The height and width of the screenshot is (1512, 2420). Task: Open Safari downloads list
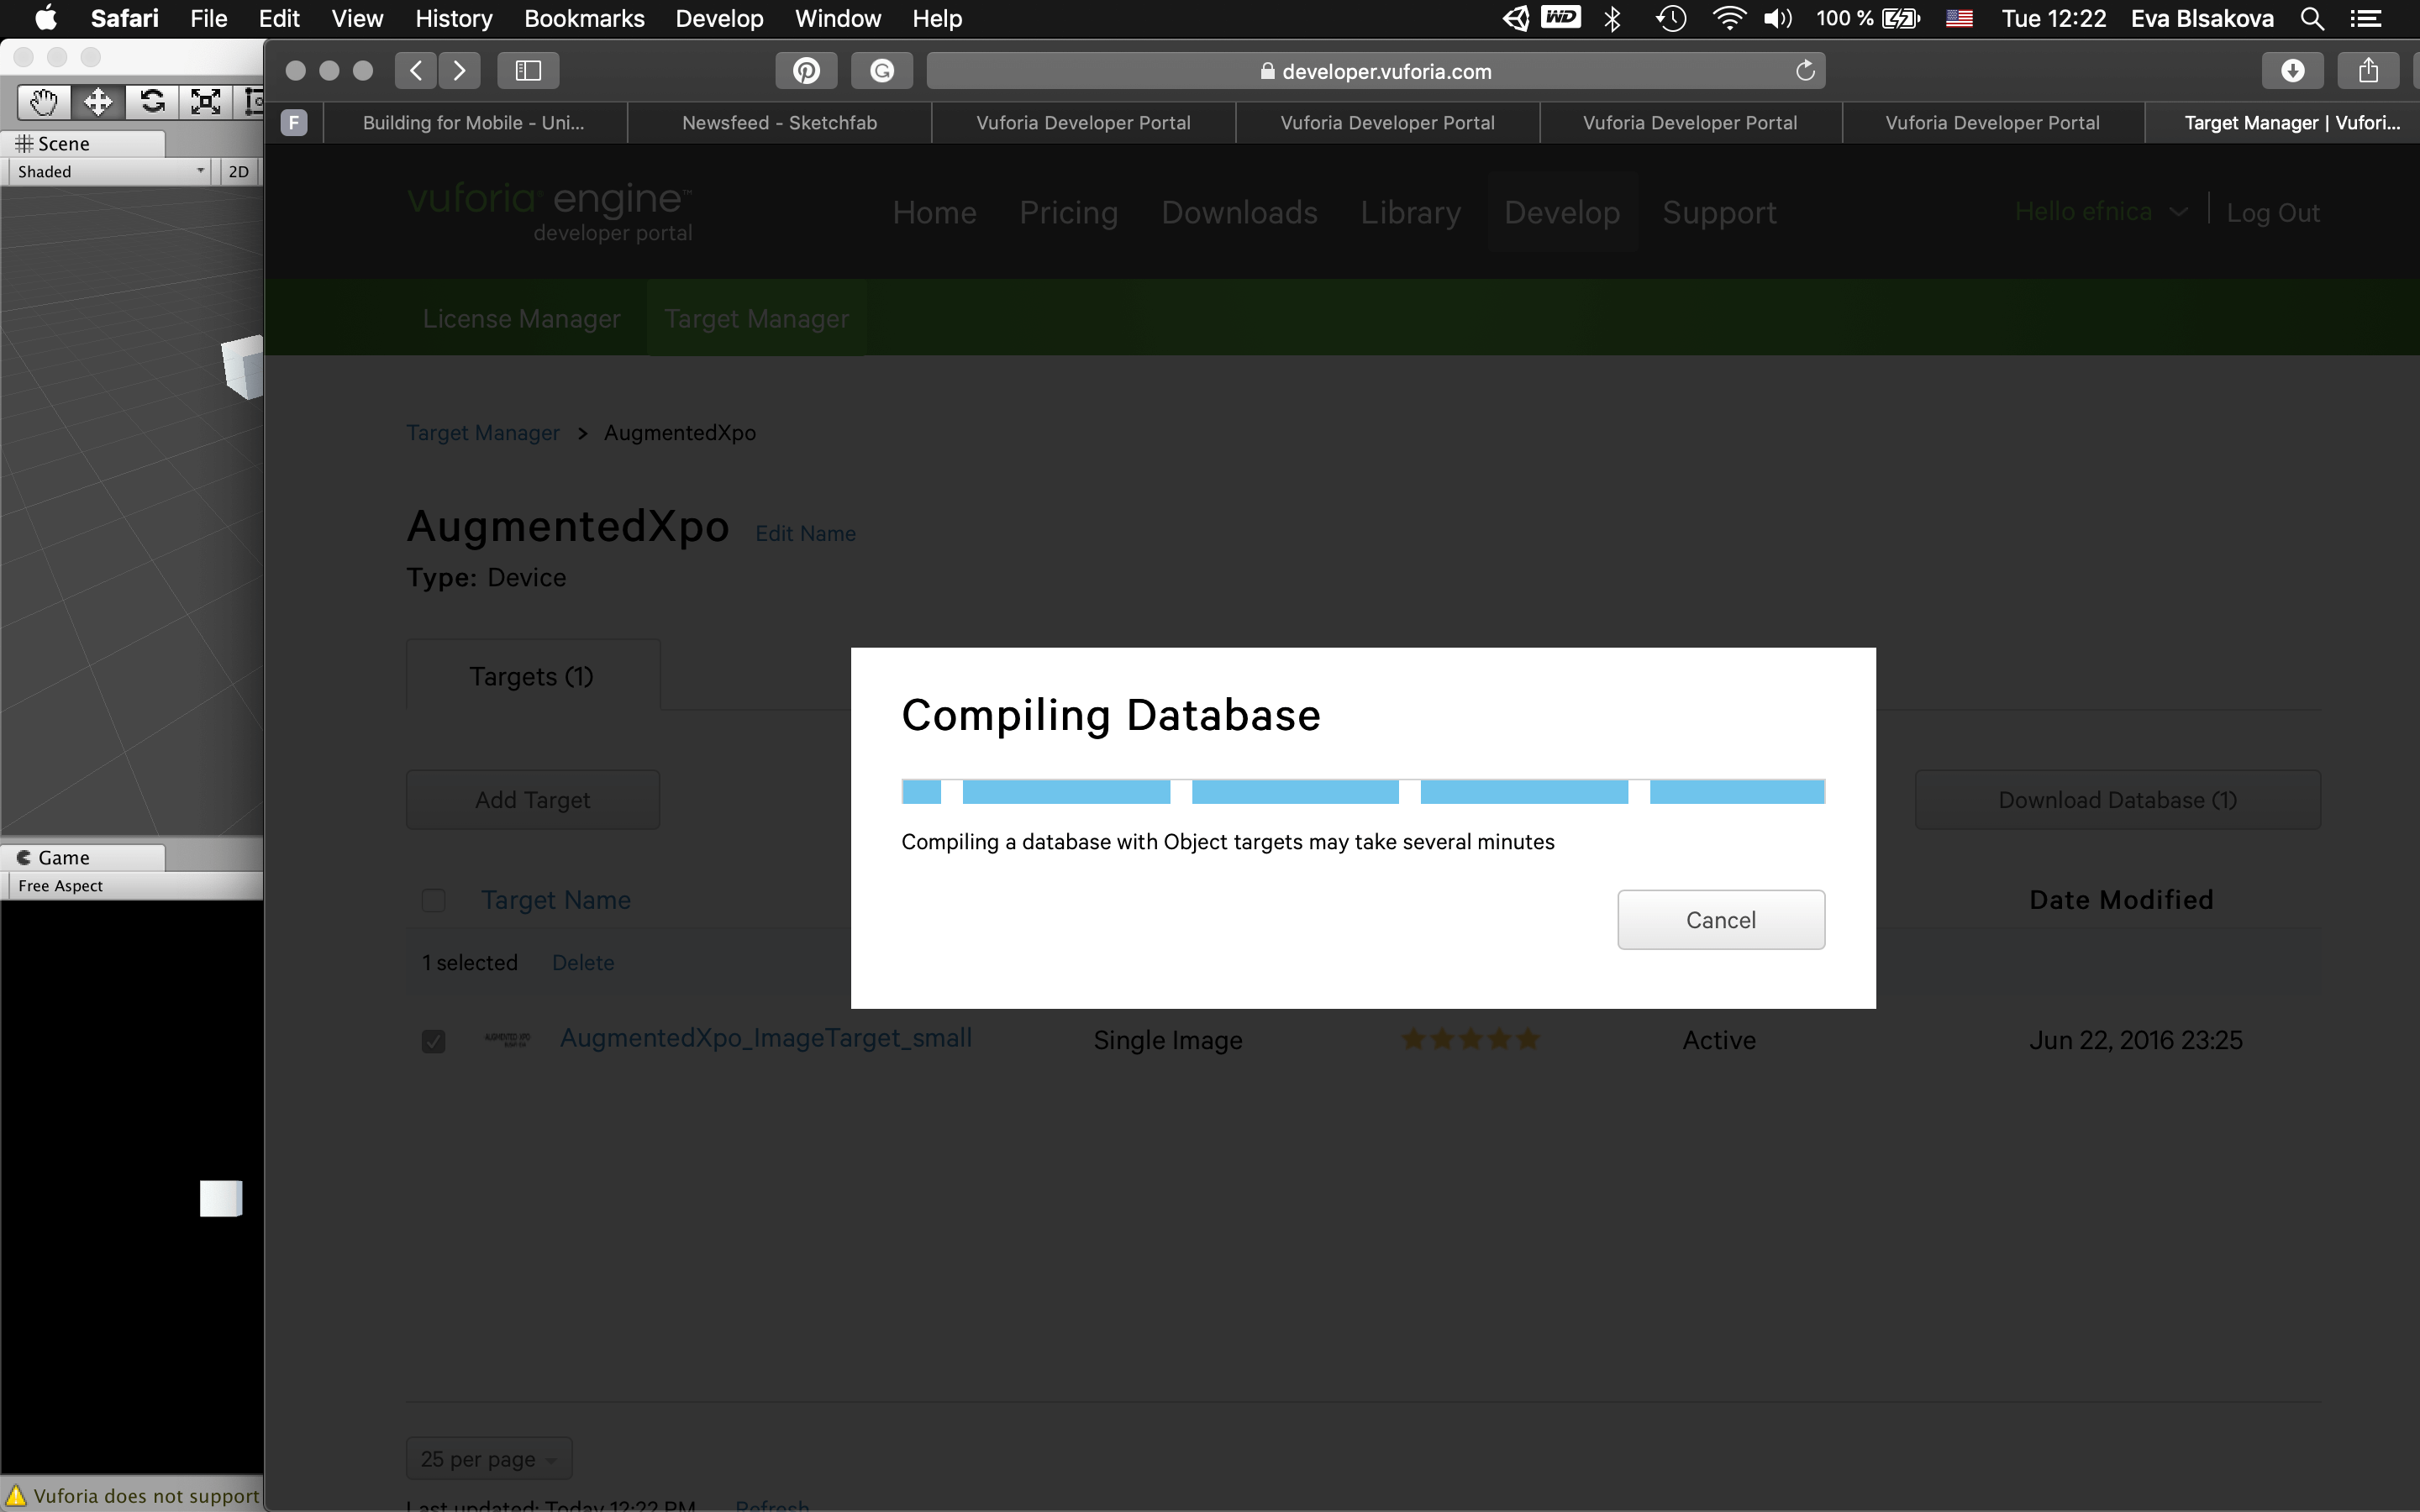point(2292,71)
